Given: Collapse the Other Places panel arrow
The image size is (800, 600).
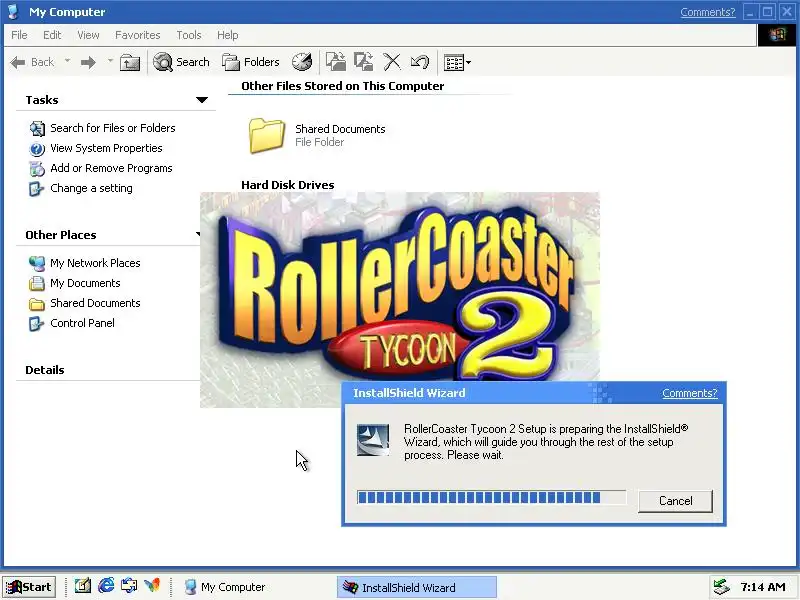Looking at the screenshot, I should pyautogui.click(x=198, y=235).
